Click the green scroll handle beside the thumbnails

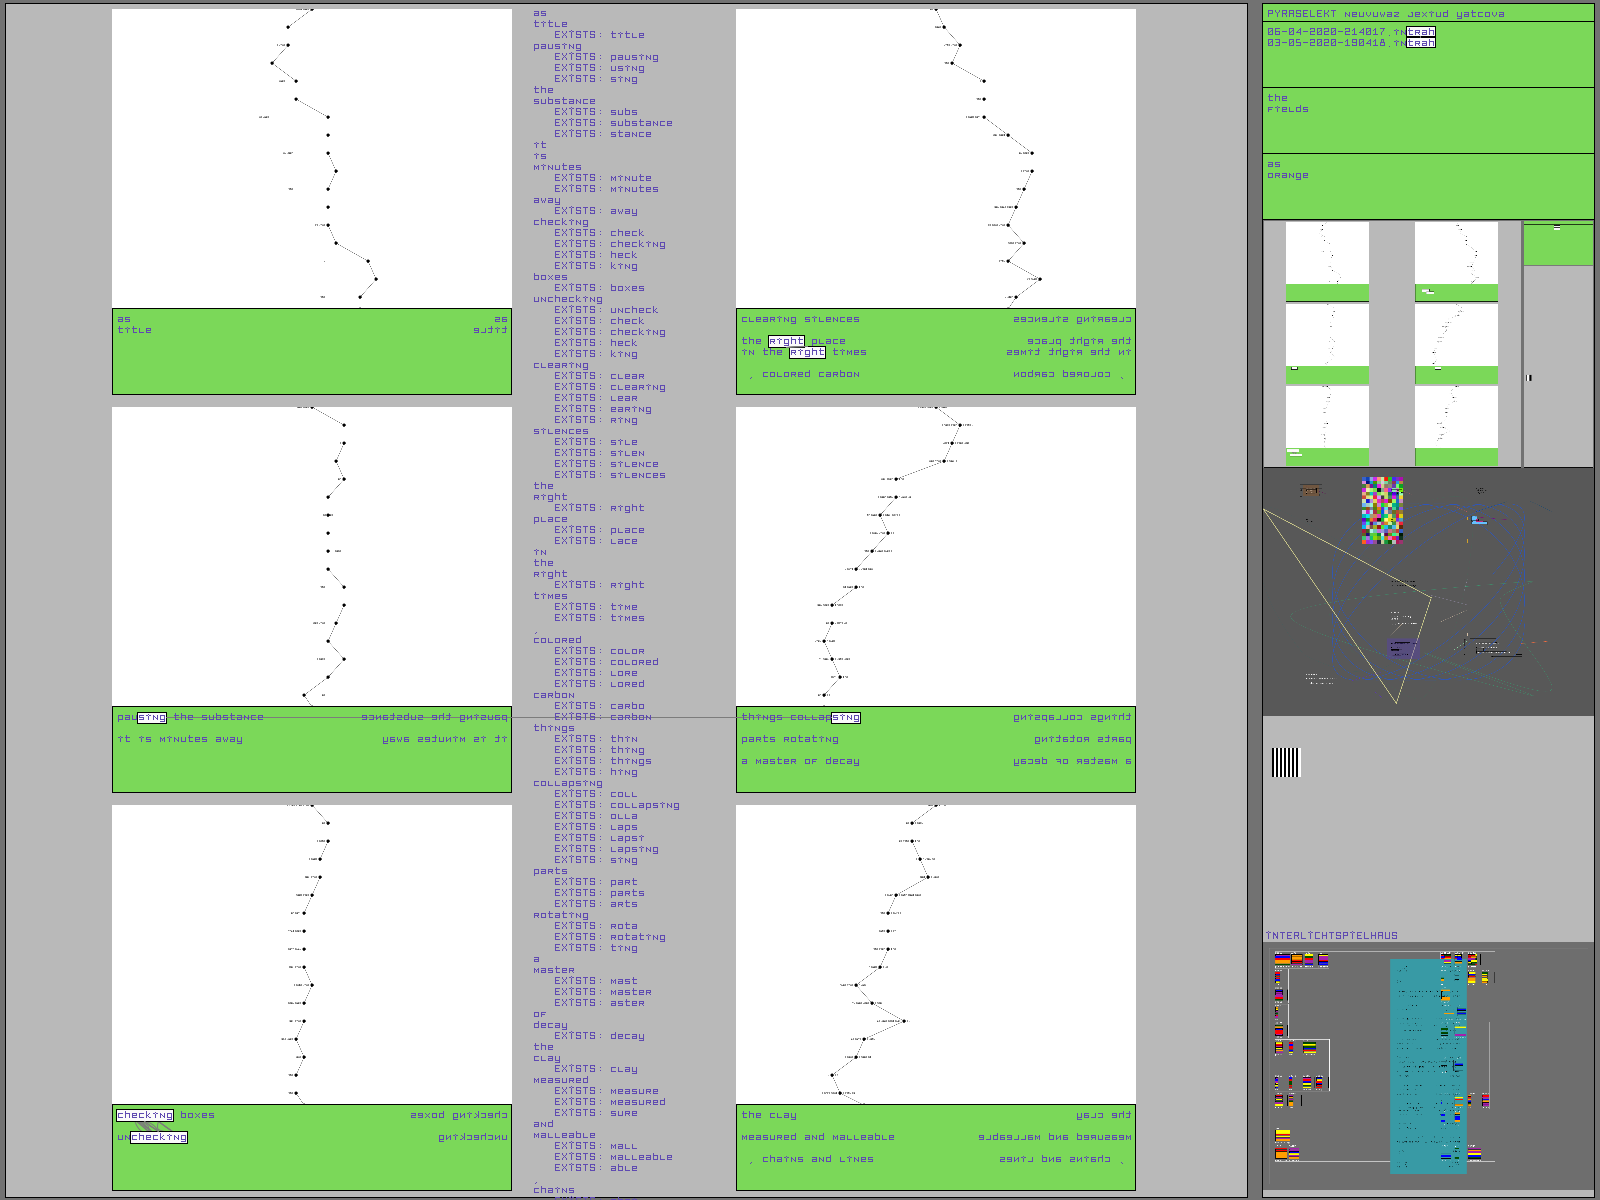(1557, 245)
